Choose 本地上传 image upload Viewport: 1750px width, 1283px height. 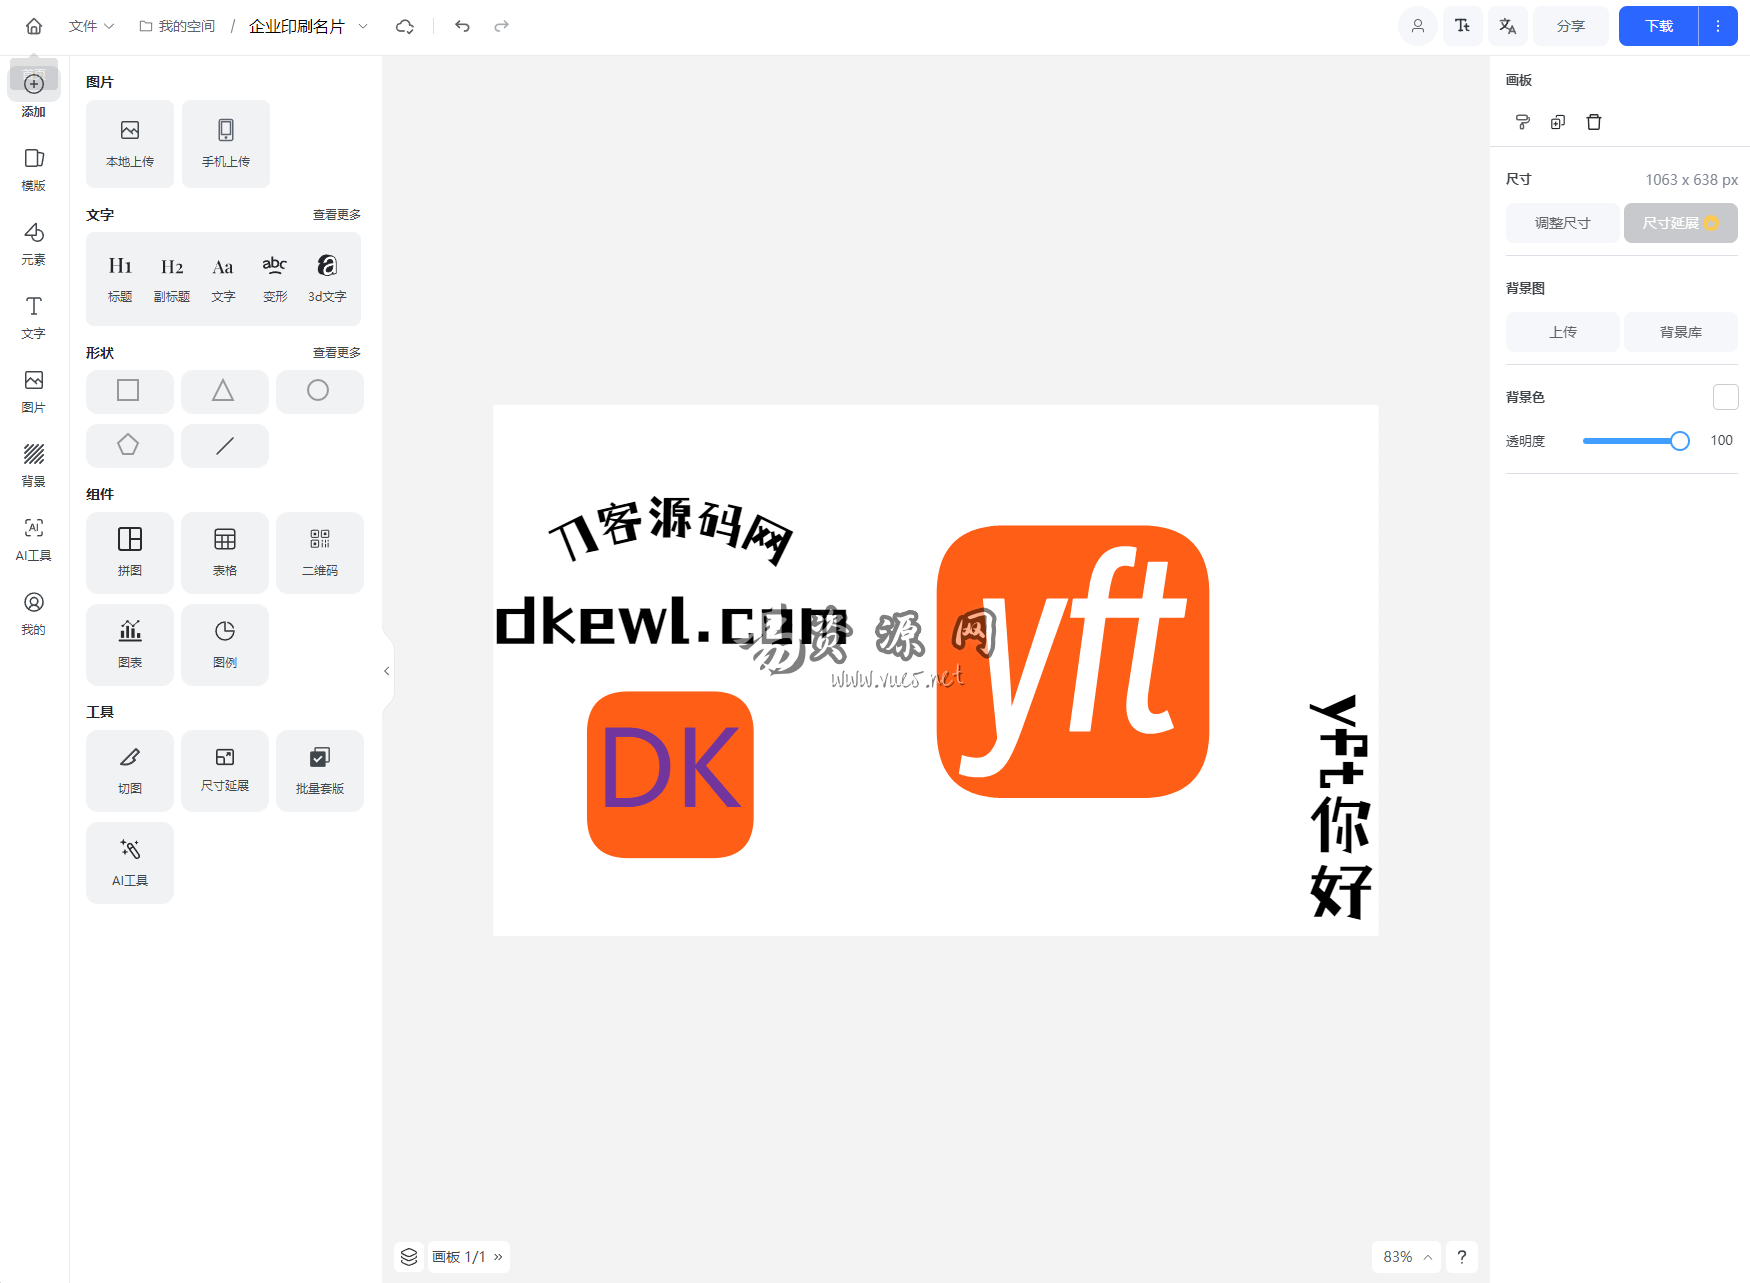pos(130,143)
